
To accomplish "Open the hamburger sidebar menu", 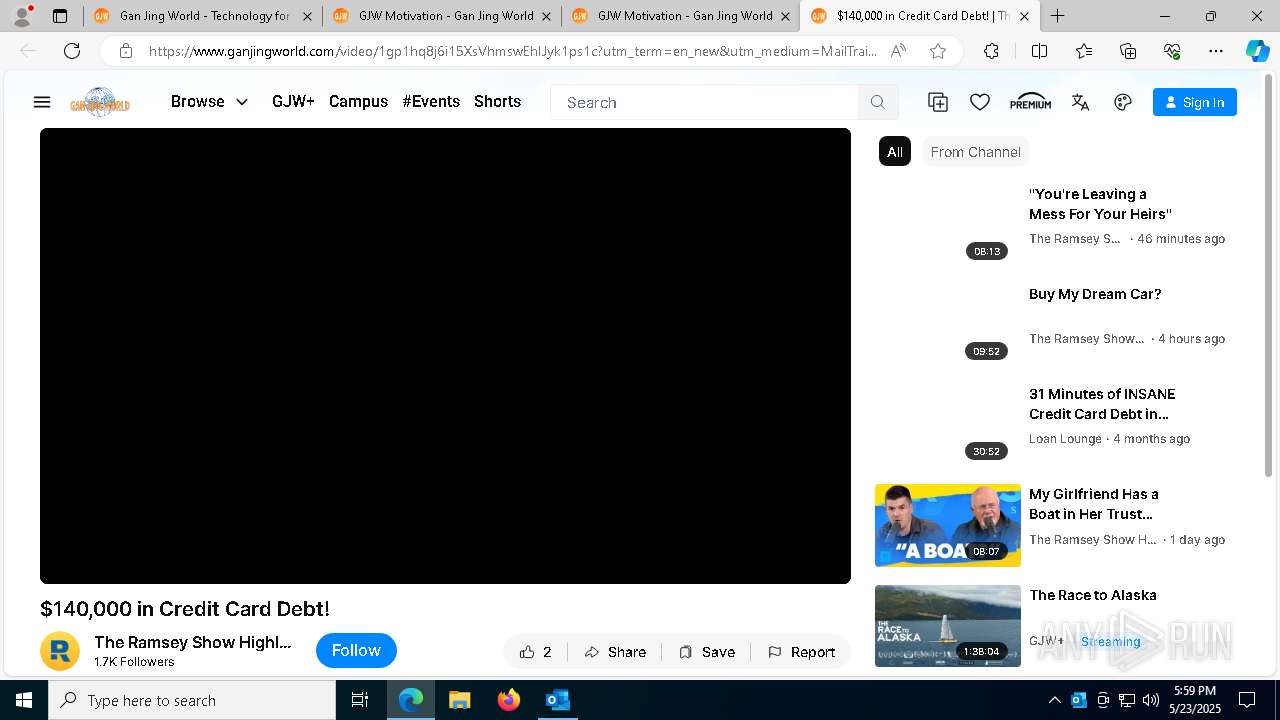I will (42, 102).
